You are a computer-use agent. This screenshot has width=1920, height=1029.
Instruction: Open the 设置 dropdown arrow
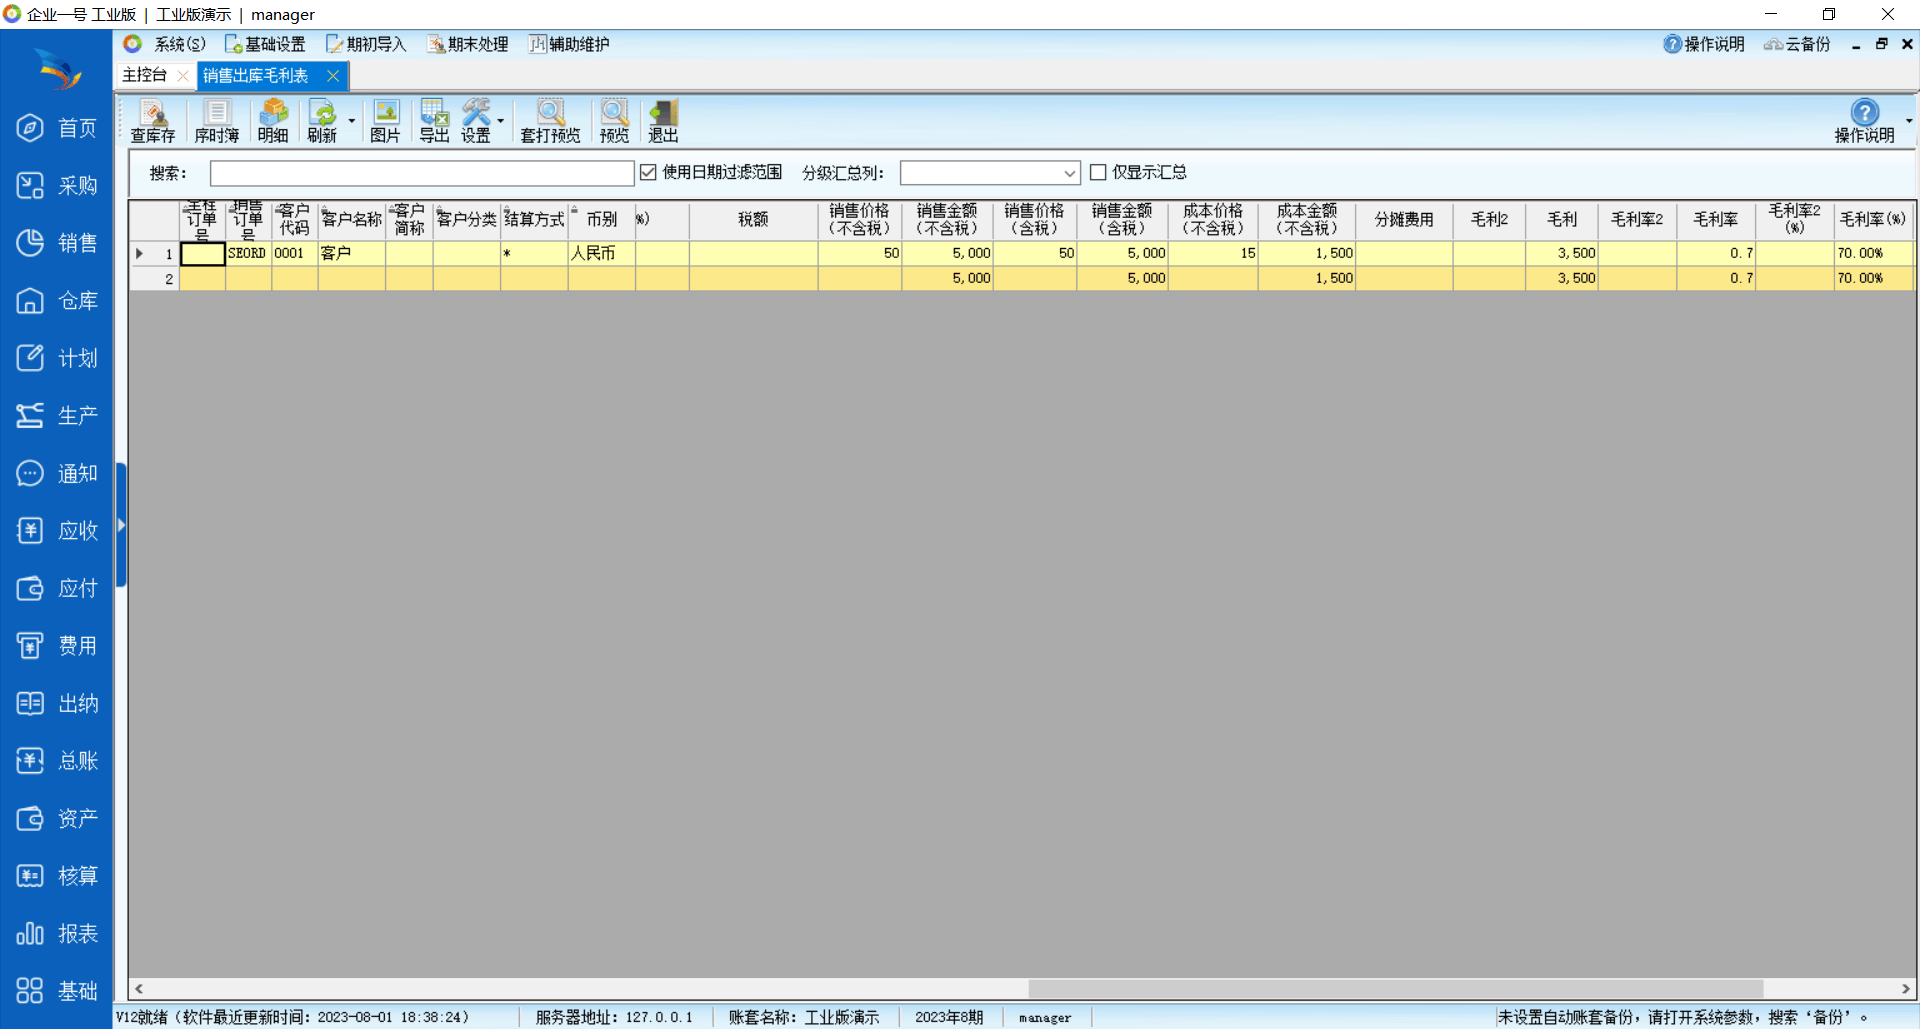pyautogui.click(x=501, y=122)
